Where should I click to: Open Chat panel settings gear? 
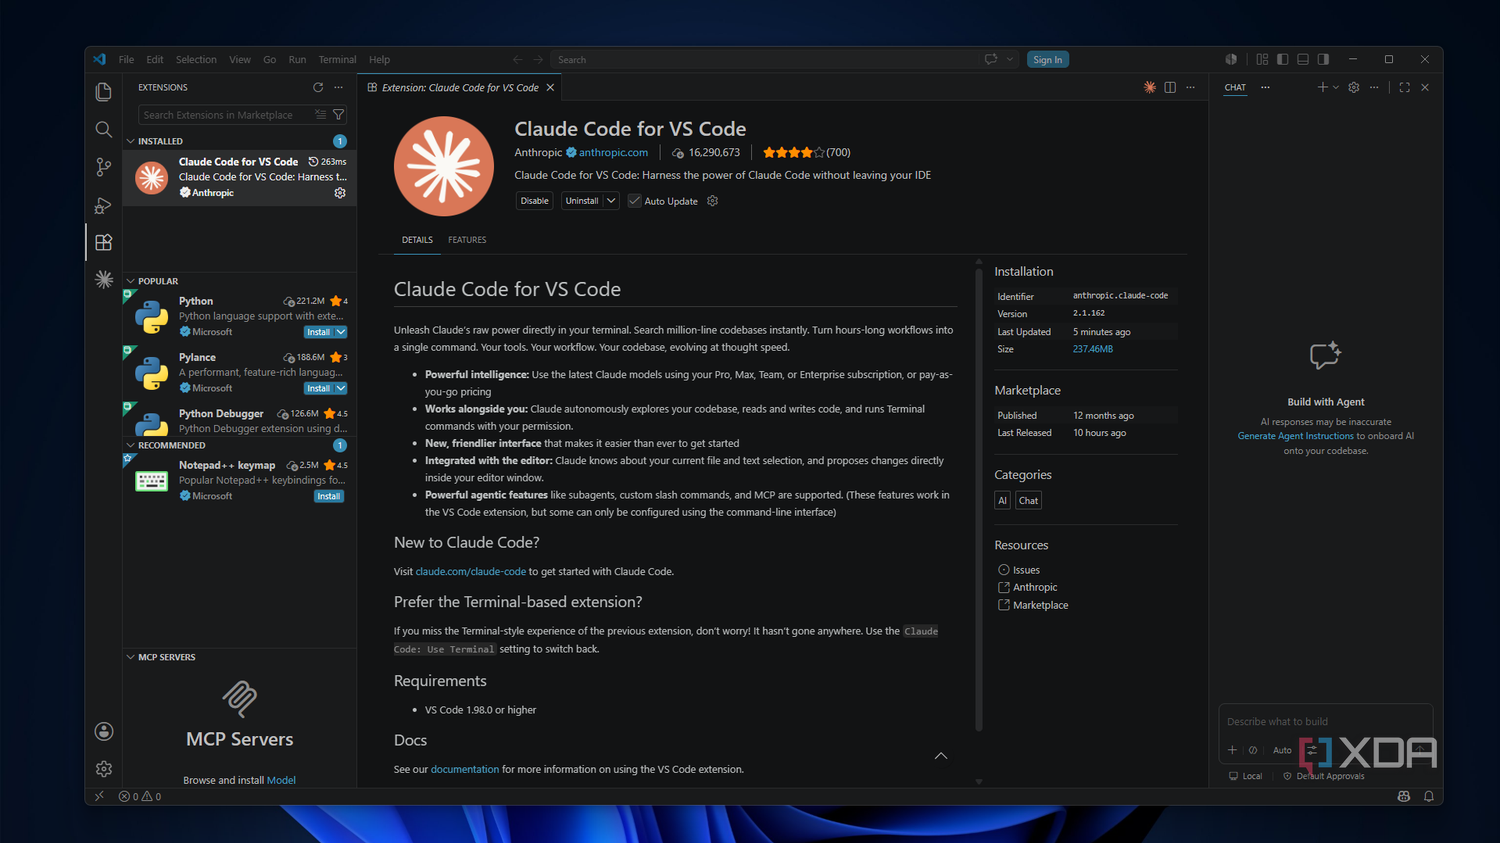[x=1354, y=88]
